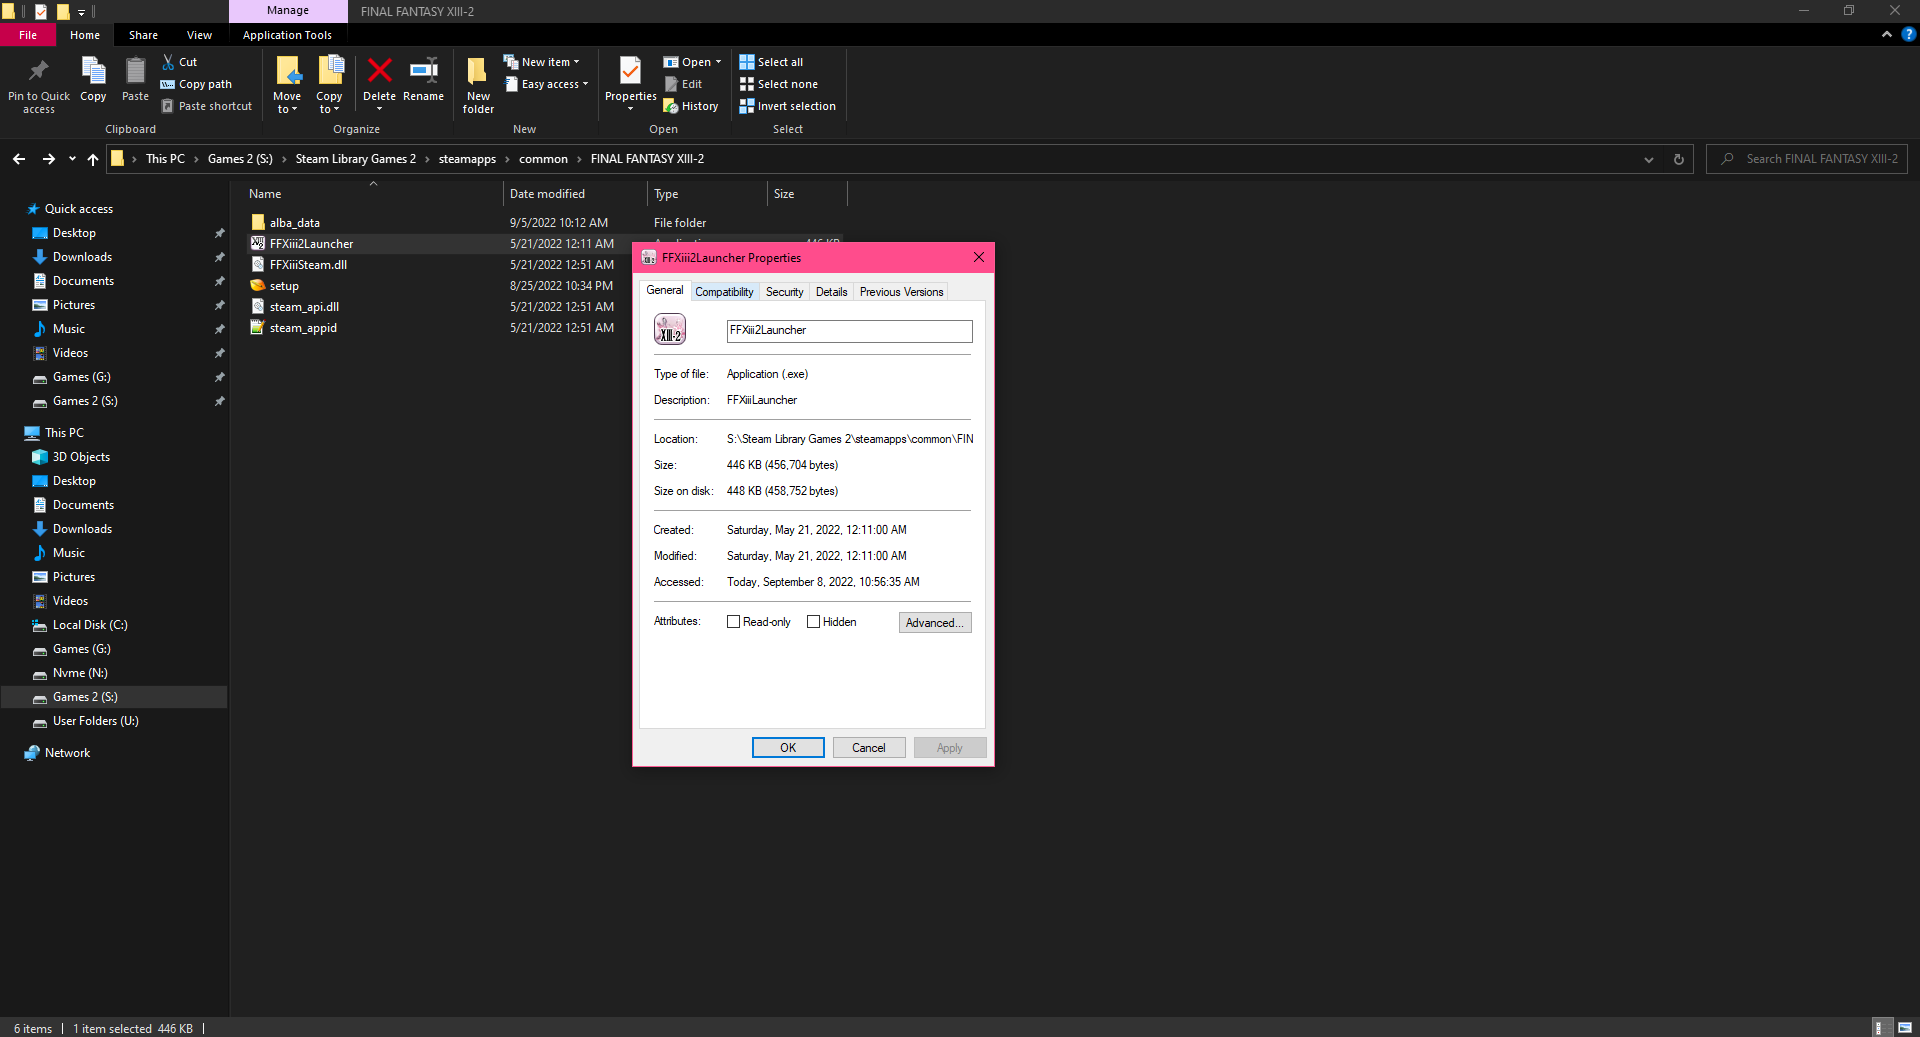The width and height of the screenshot is (1920, 1037).
Task: Click the Advanced... attributes button
Action: point(935,623)
